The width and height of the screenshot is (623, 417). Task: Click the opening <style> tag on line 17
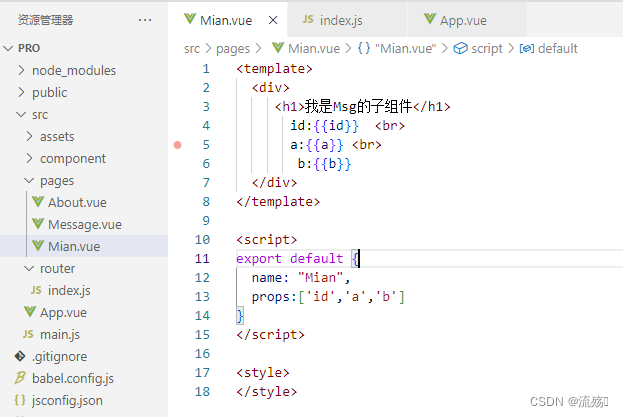(263, 373)
